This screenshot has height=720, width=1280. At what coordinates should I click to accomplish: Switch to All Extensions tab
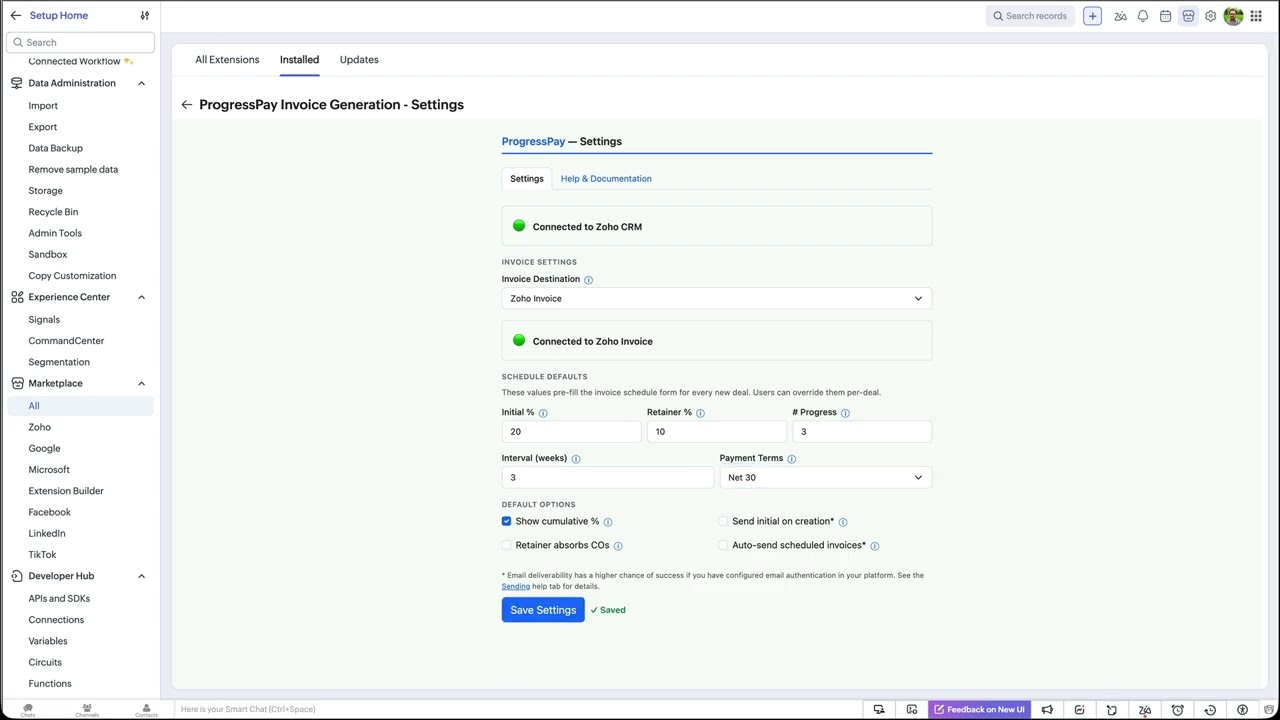coord(227,60)
